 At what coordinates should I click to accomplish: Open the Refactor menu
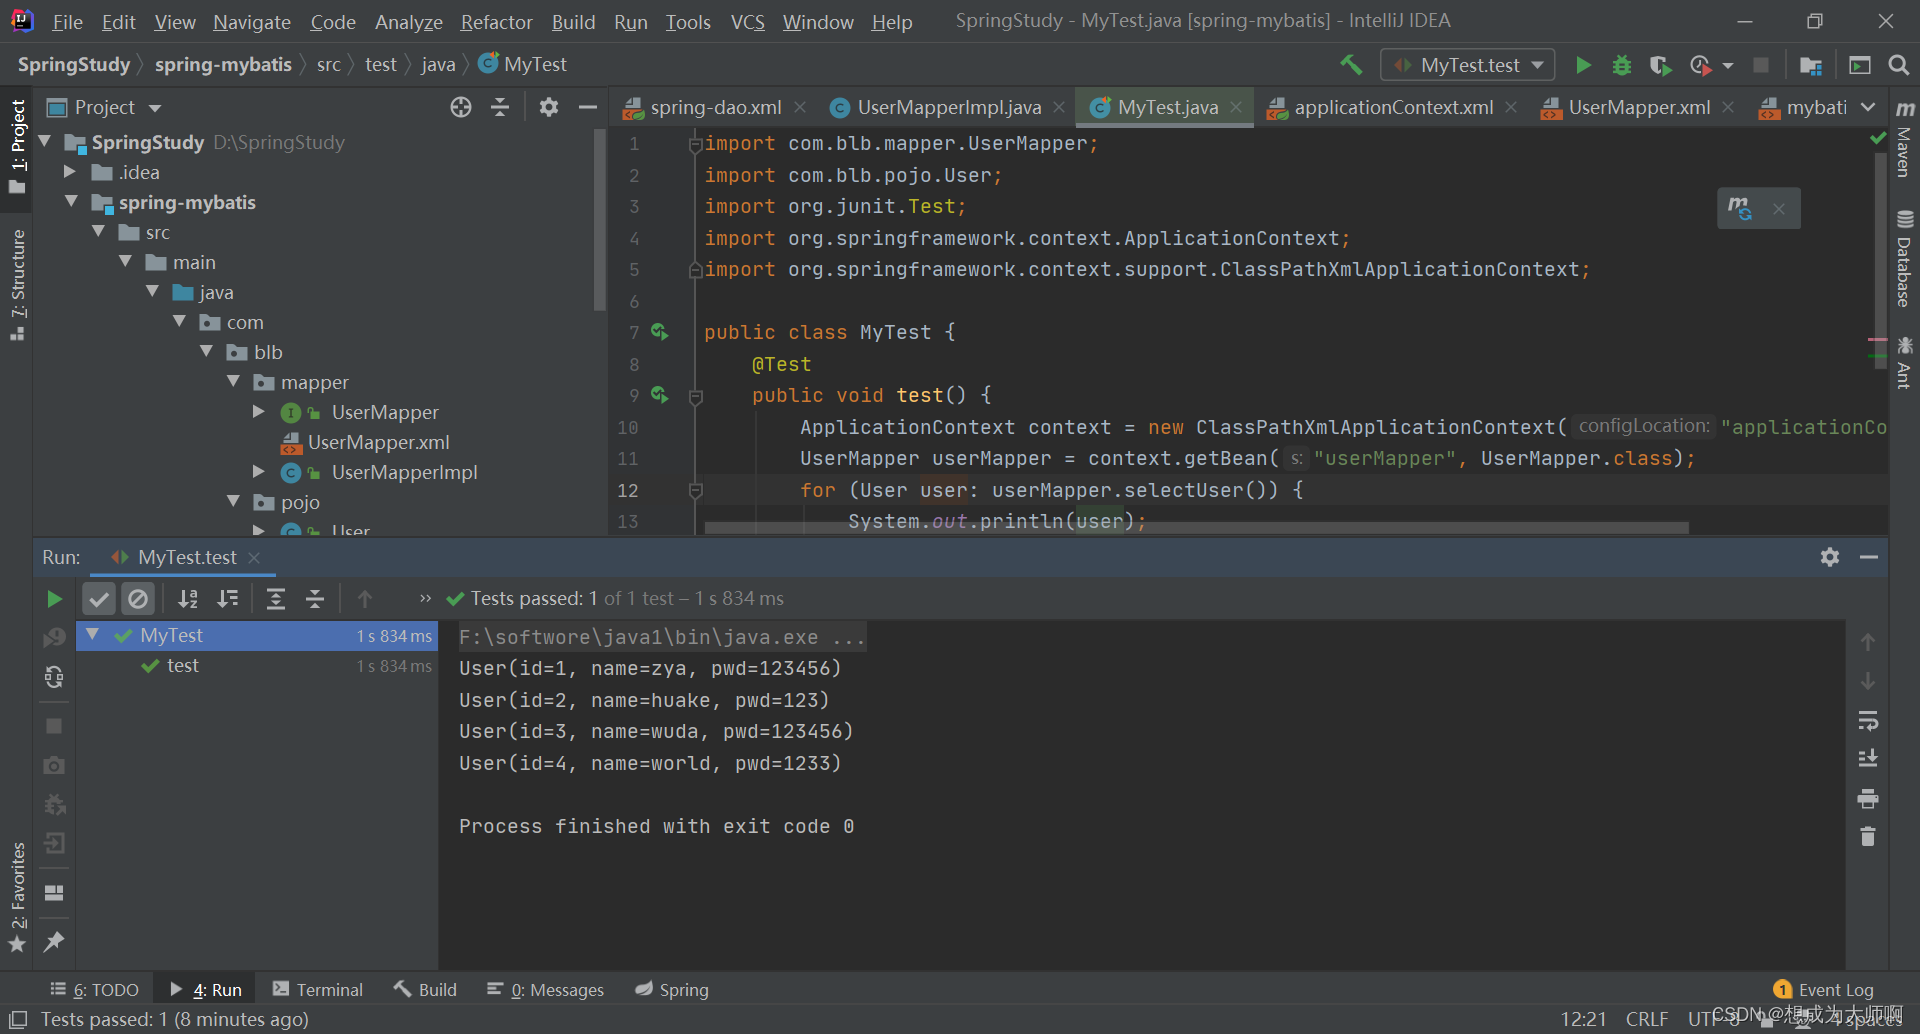coord(496,22)
